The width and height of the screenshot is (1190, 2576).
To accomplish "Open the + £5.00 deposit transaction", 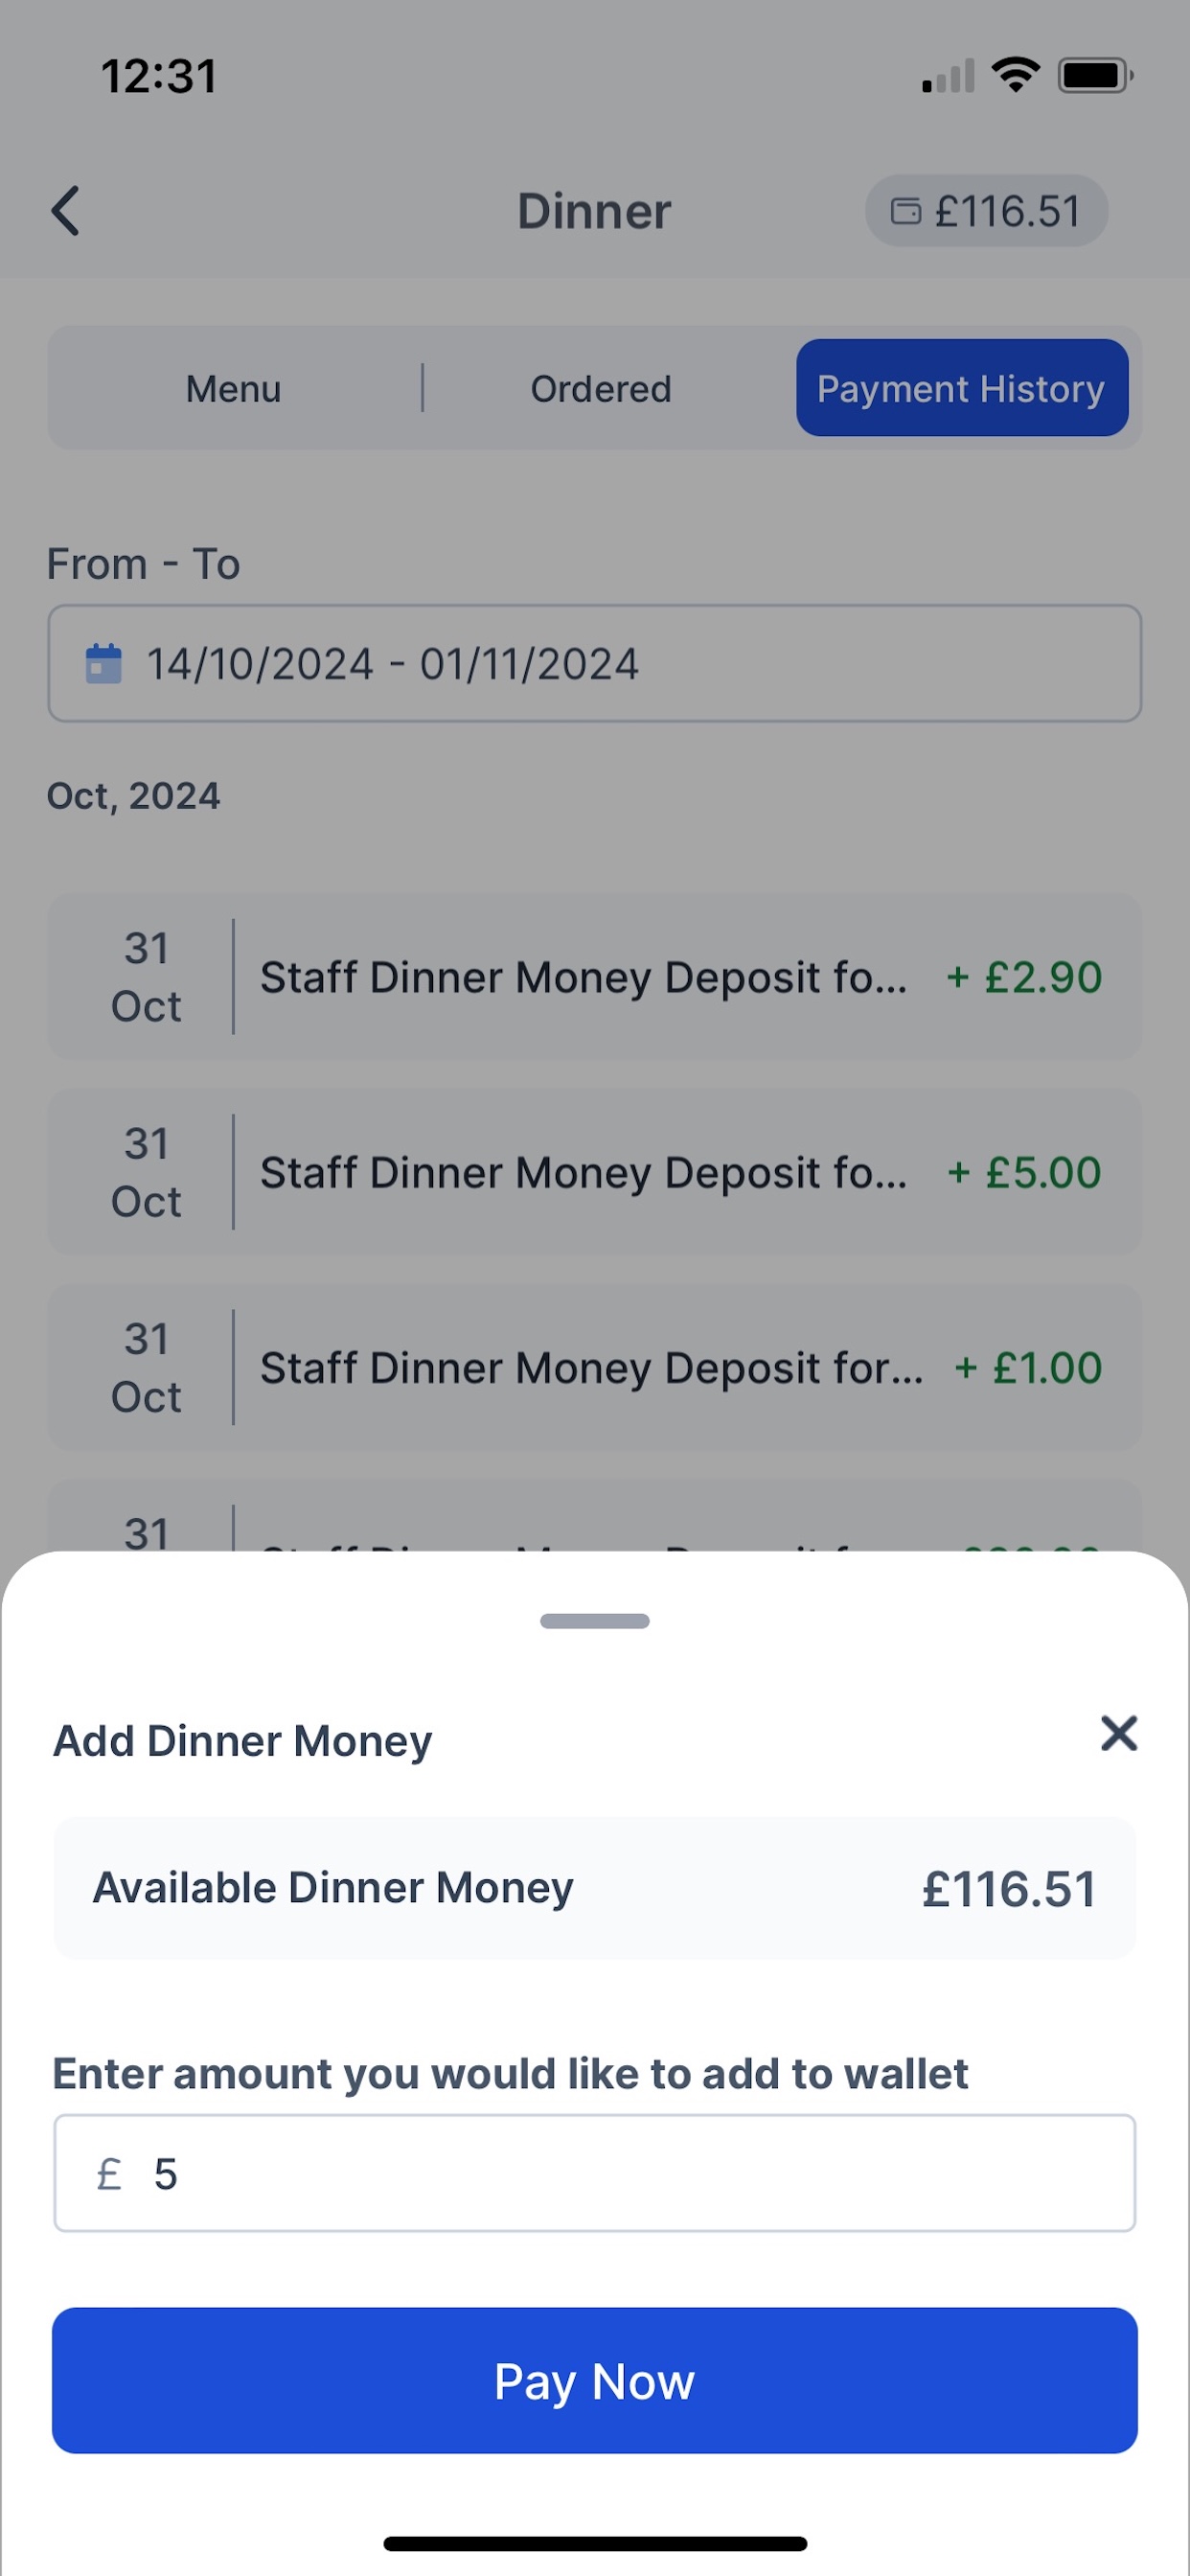I will [x=594, y=1172].
